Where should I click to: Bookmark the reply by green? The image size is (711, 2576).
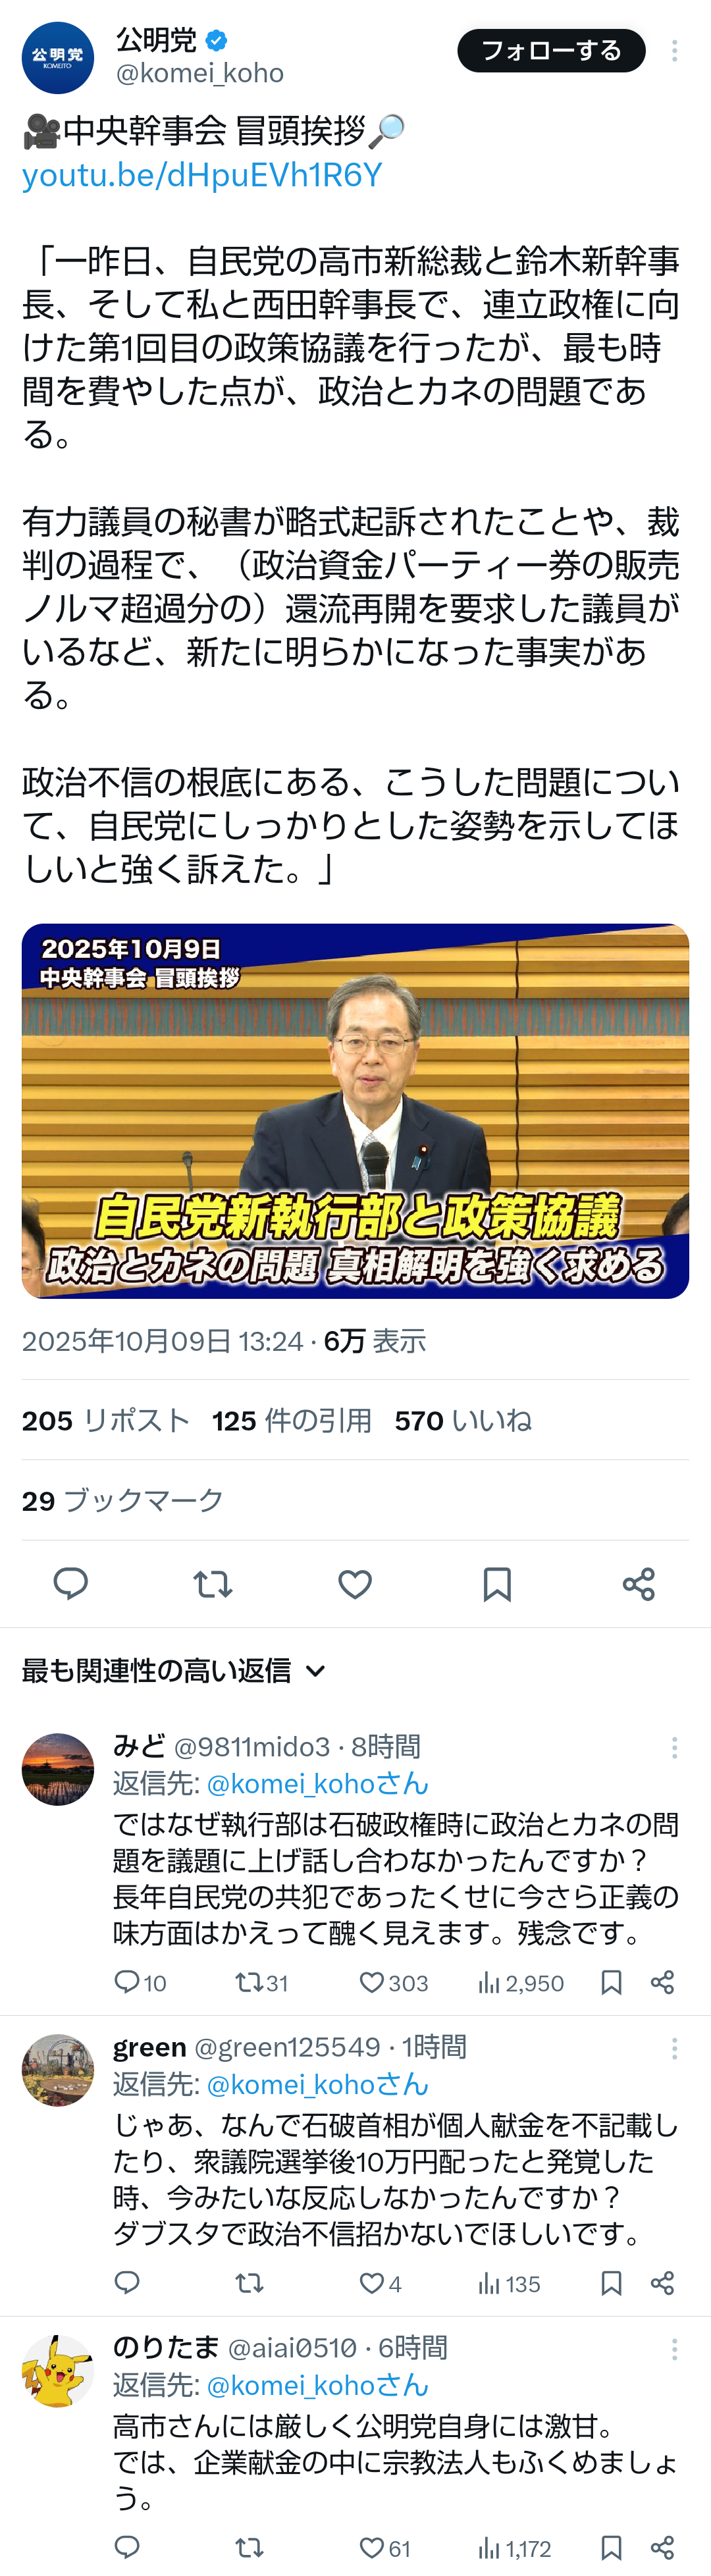pos(611,2283)
